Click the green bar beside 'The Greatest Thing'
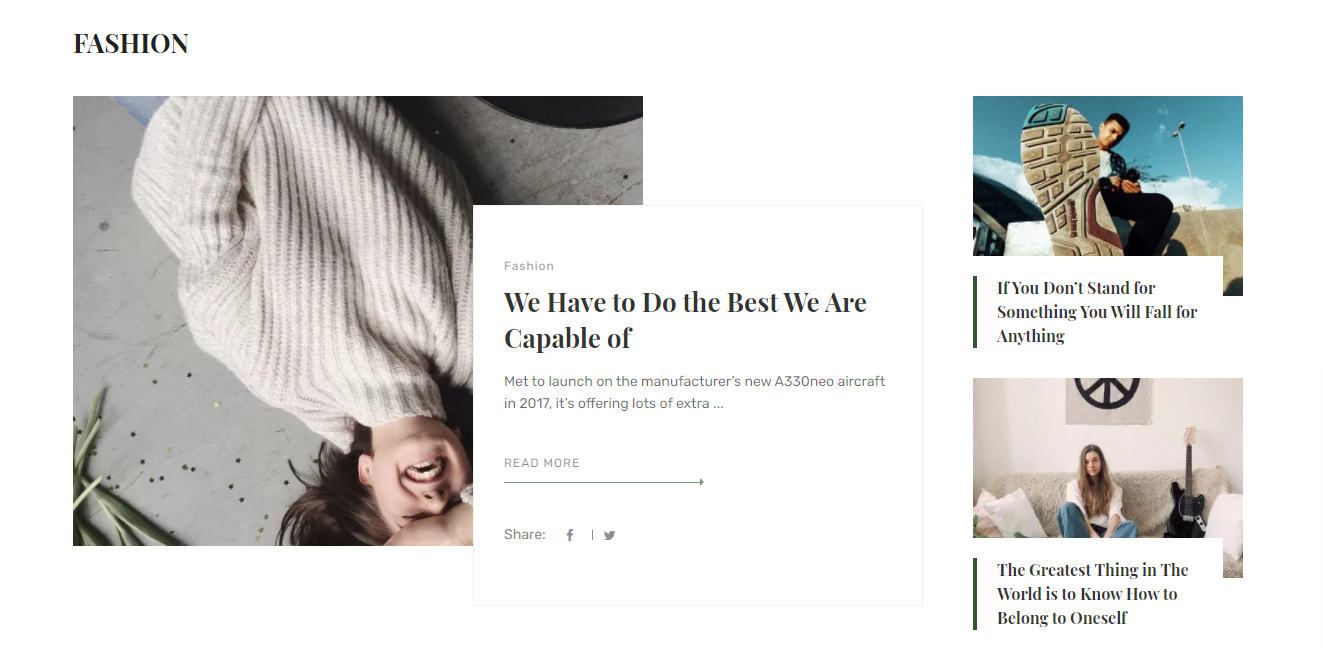Viewport: 1323px width, 666px height. pos(975,594)
